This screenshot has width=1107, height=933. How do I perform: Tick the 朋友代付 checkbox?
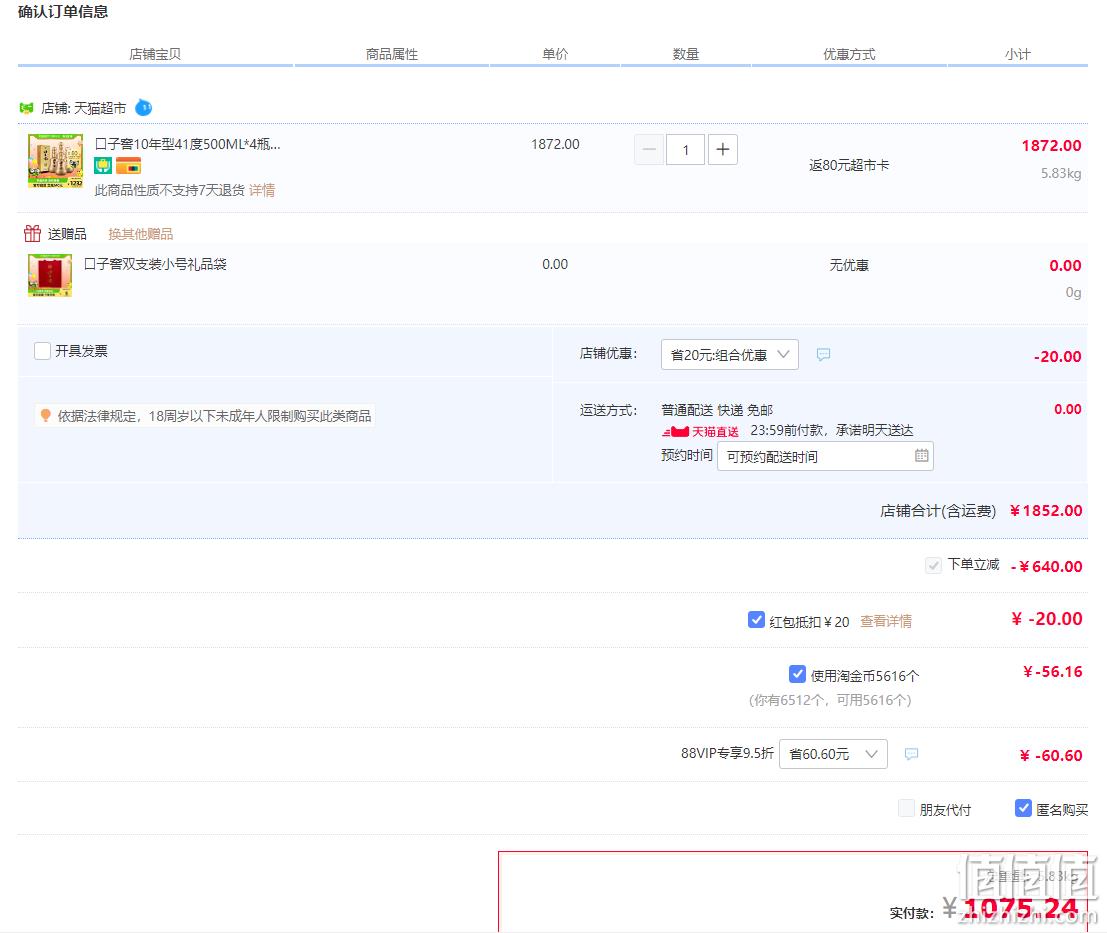pyautogui.click(x=906, y=808)
